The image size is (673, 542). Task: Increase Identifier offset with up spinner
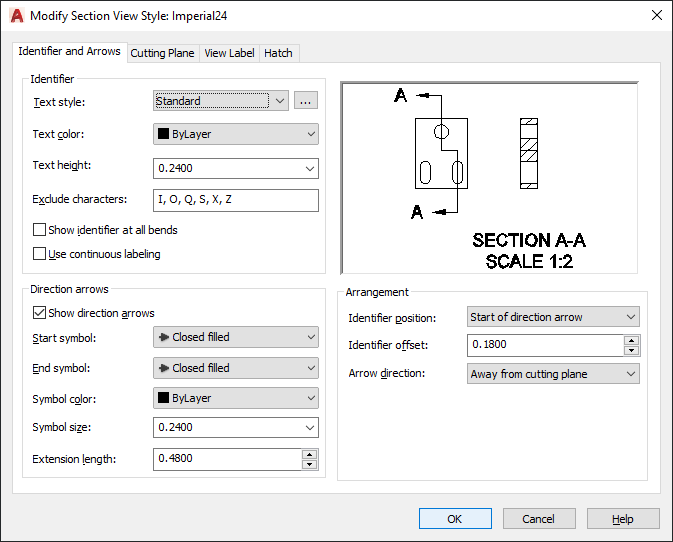(x=631, y=341)
